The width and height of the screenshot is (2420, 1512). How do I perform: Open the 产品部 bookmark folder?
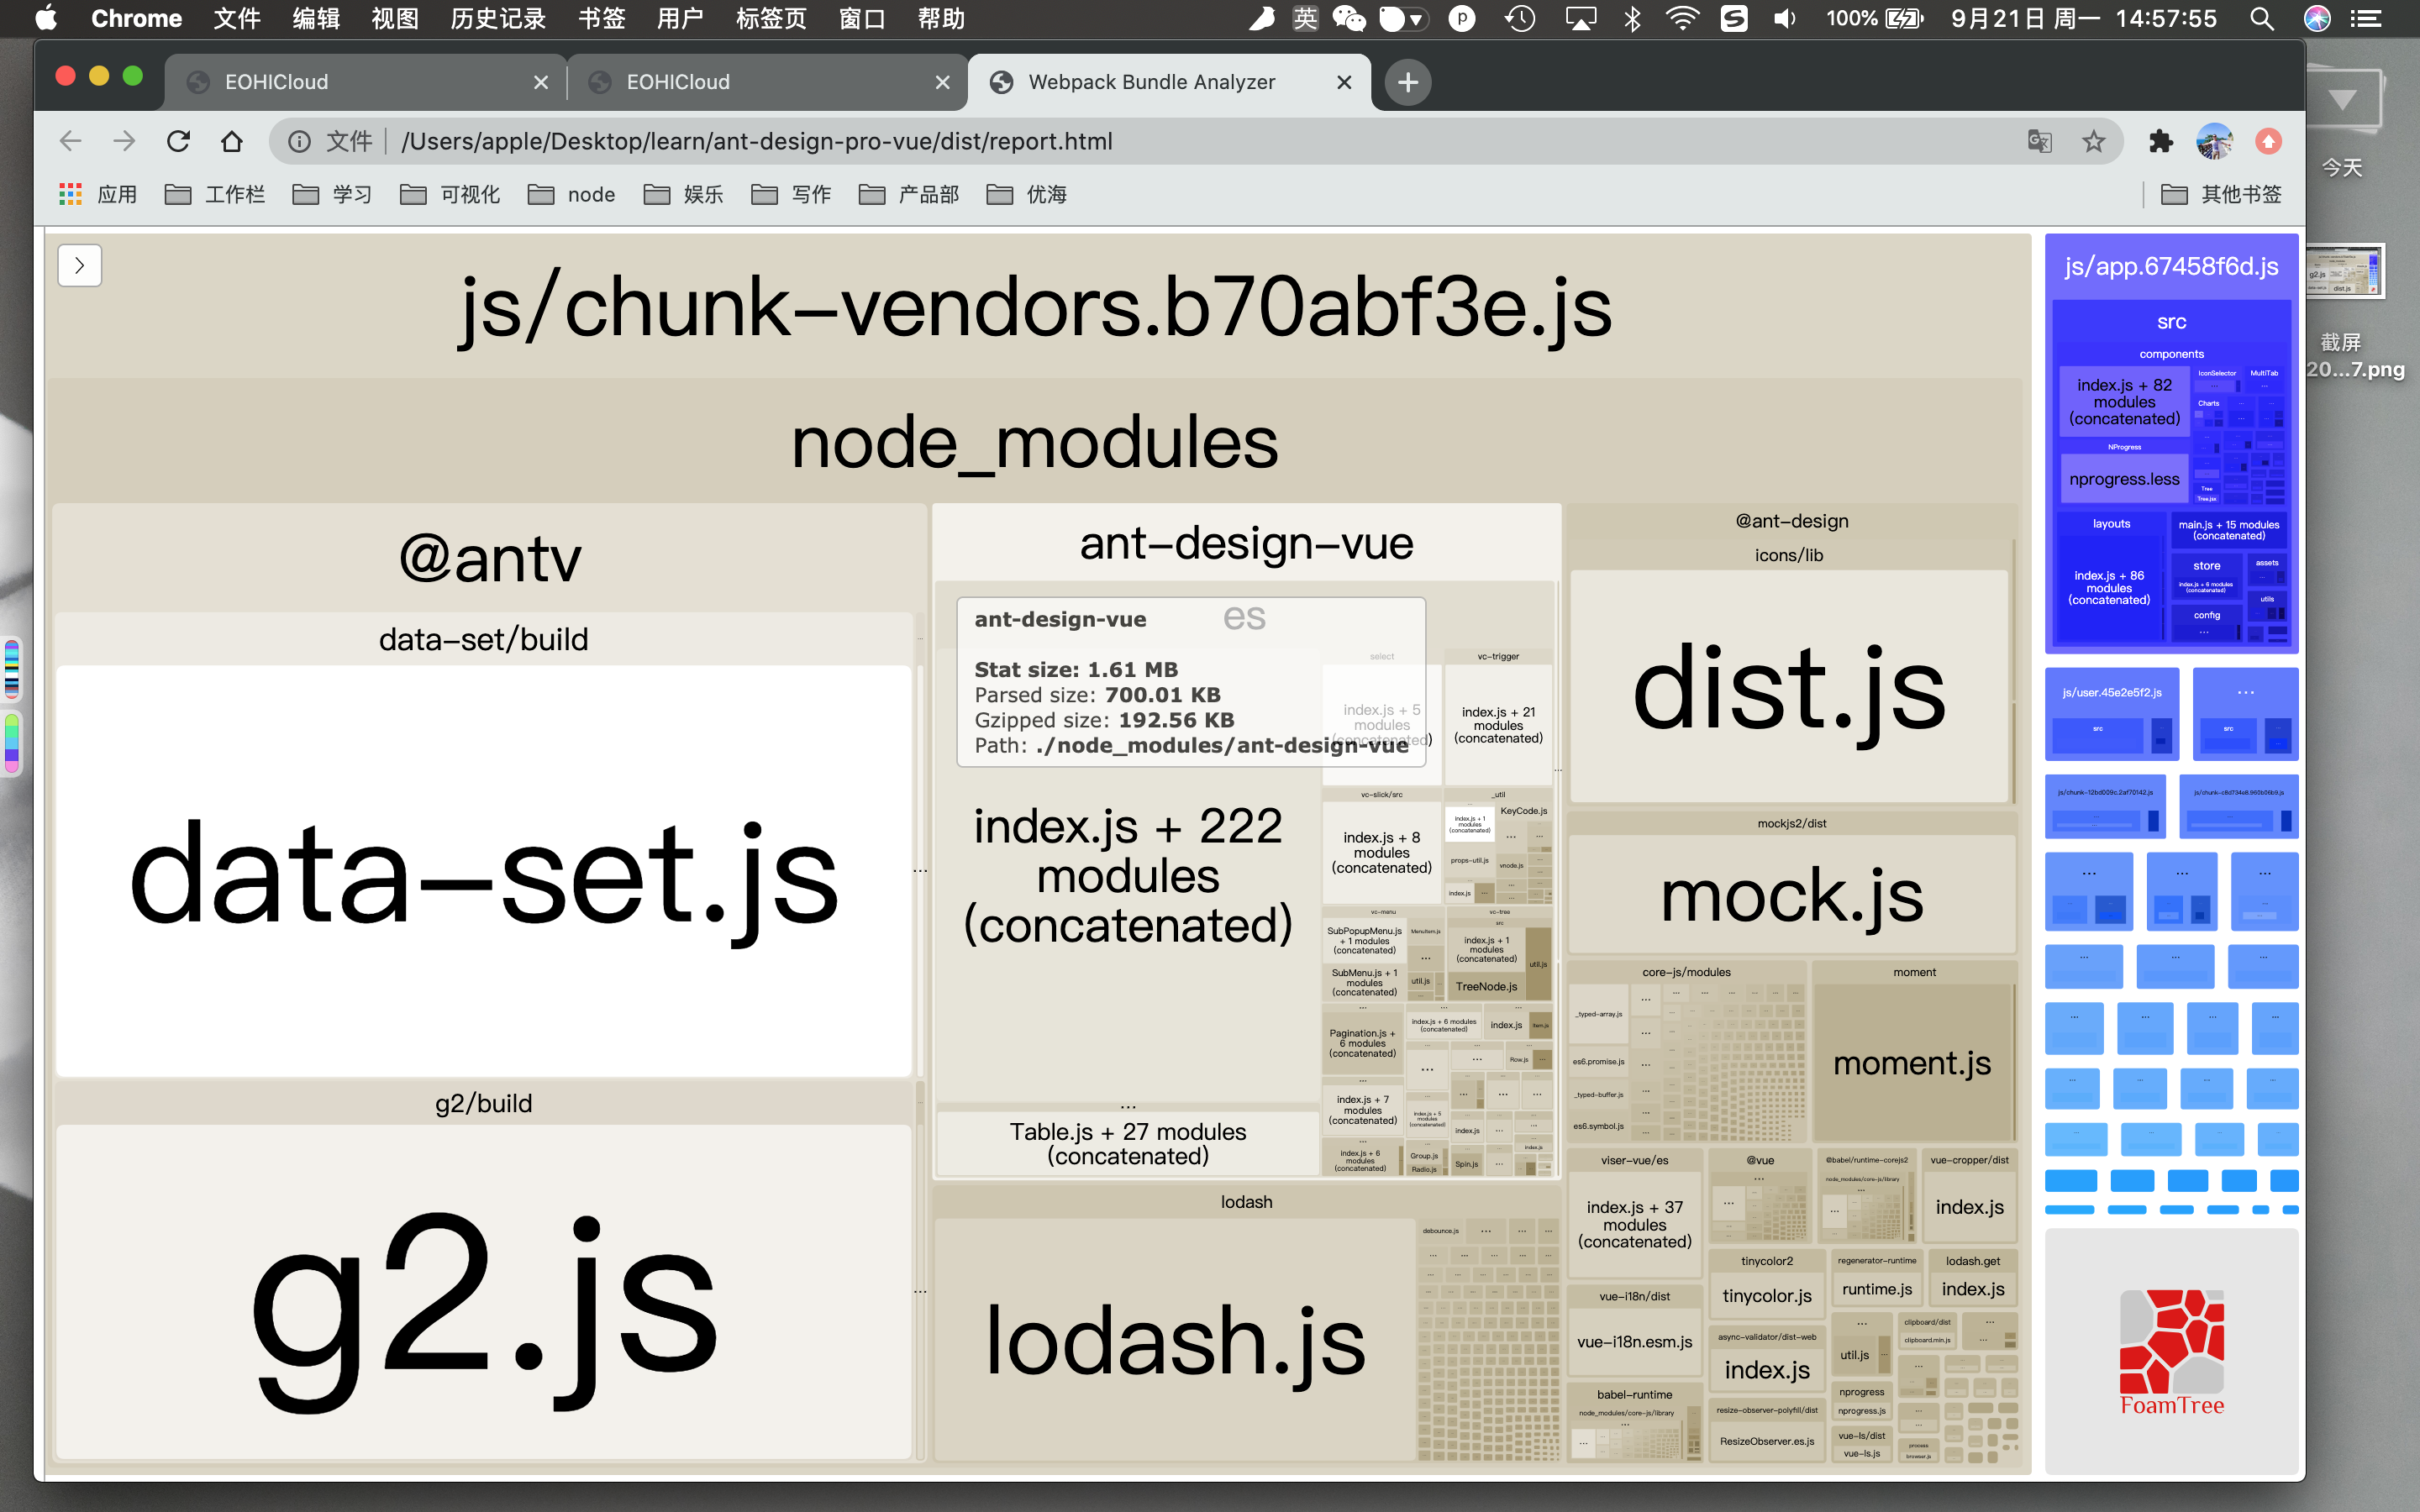tap(909, 194)
